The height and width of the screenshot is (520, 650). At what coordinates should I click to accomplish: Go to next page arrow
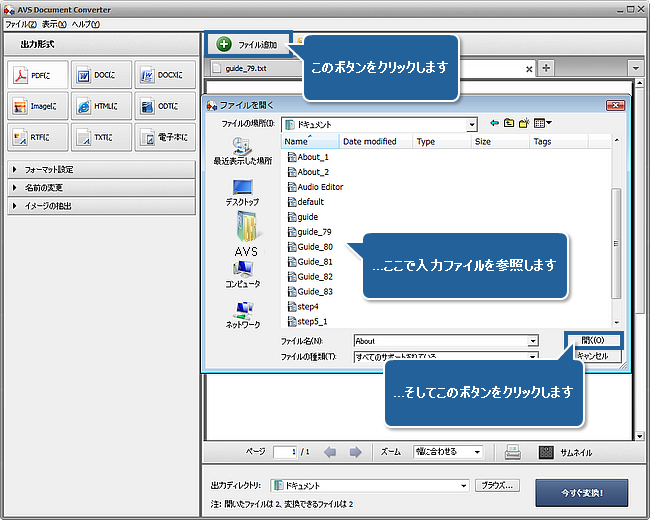pos(355,452)
